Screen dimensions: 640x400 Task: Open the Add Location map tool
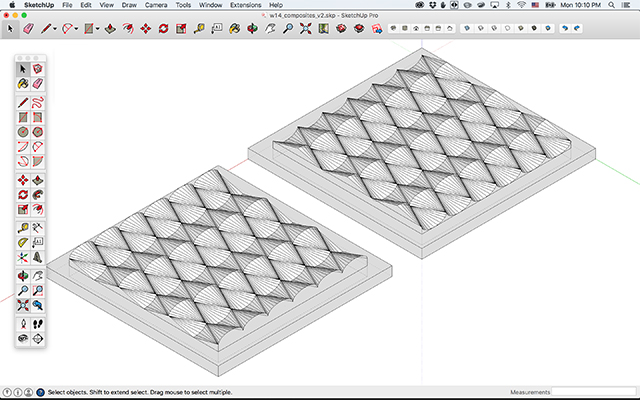(324, 29)
